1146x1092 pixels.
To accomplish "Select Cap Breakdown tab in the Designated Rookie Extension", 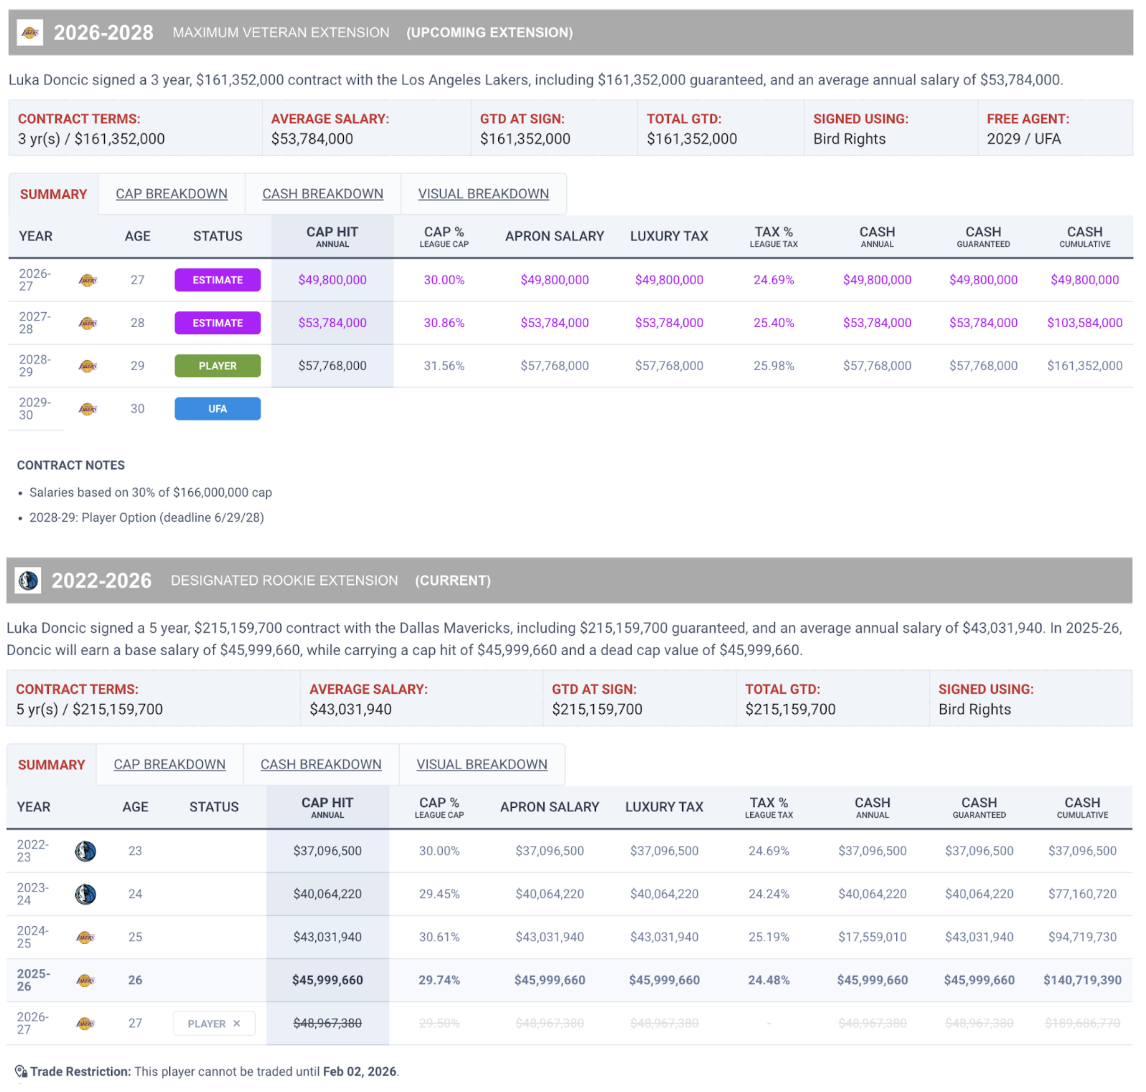I will (x=169, y=764).
